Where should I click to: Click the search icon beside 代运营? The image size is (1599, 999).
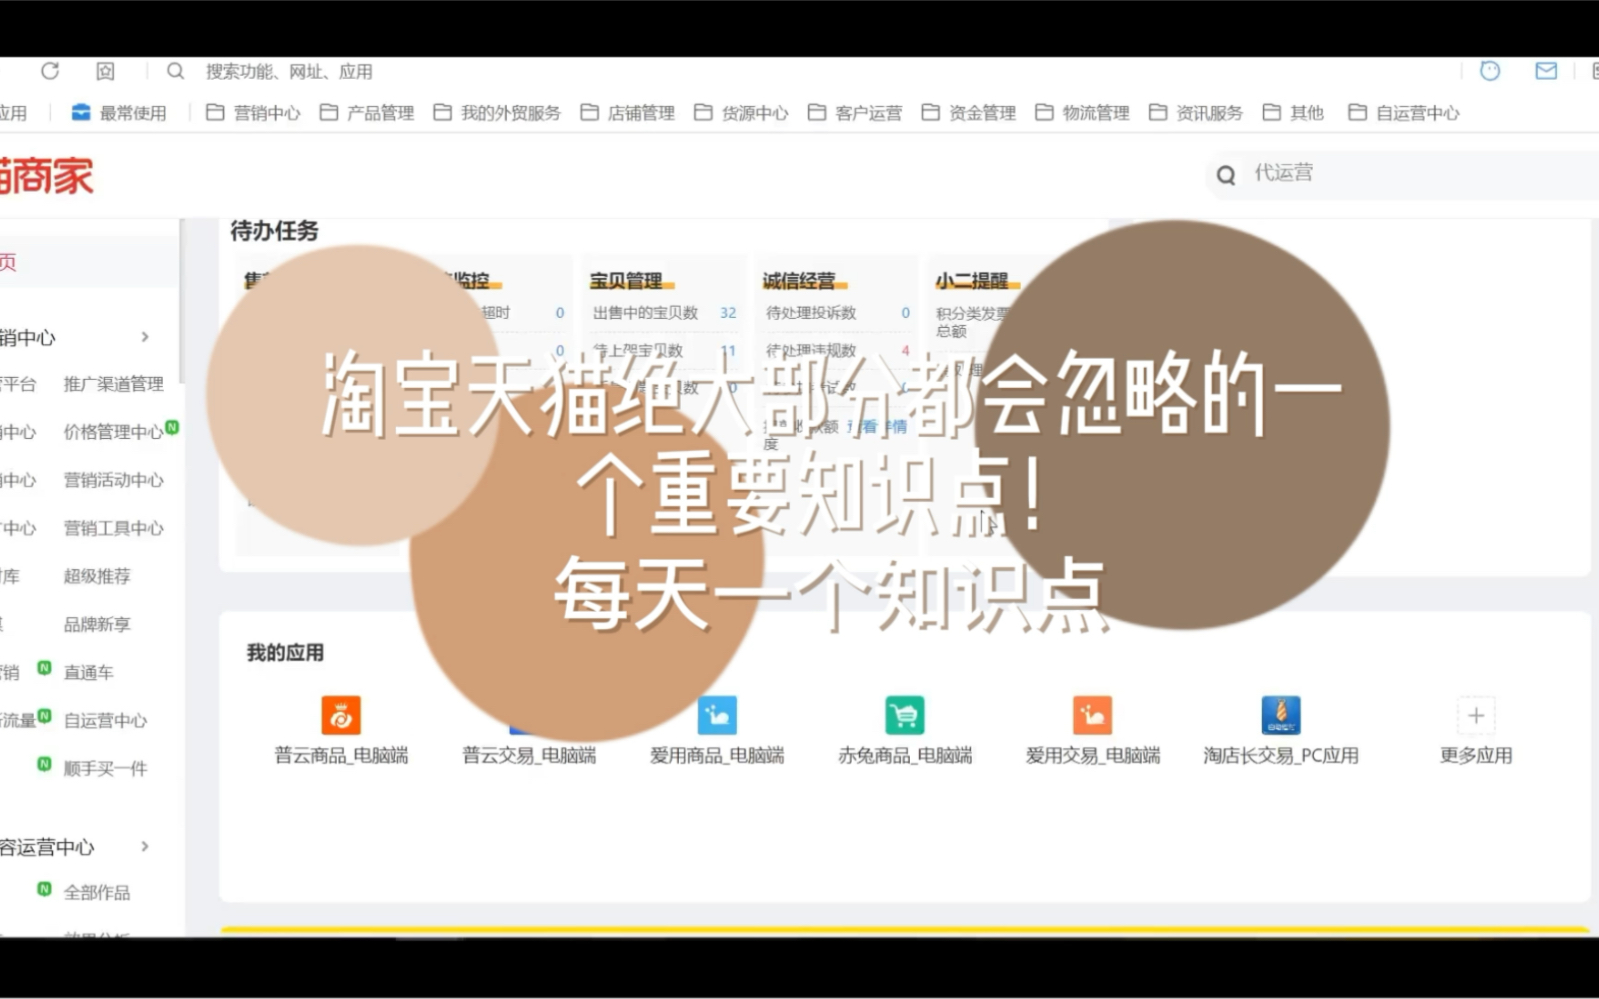coord(1226,175)
